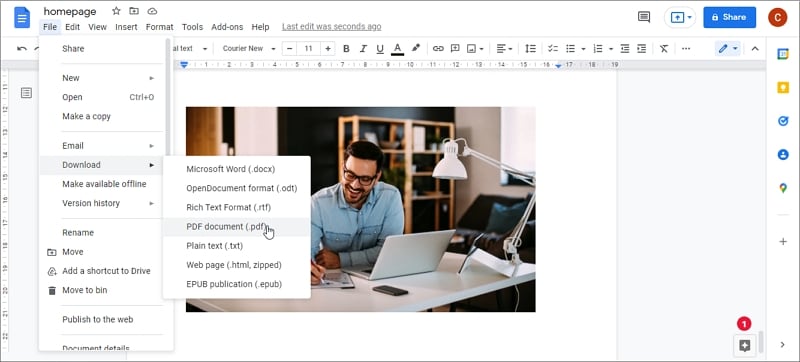
Task: Download as Plain text (.txt)
Action: pyautogui.click(x=237, y=246)
